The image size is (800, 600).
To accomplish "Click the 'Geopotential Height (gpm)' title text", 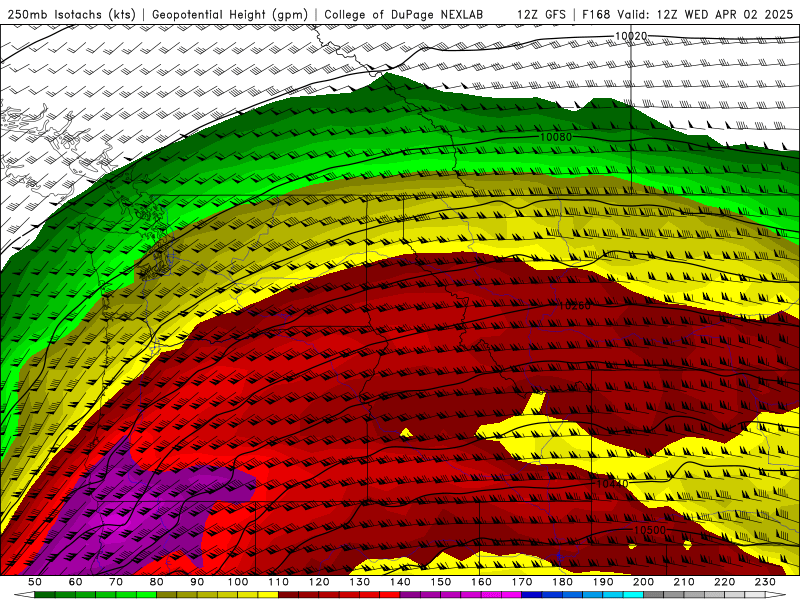I will coord(230,15).
